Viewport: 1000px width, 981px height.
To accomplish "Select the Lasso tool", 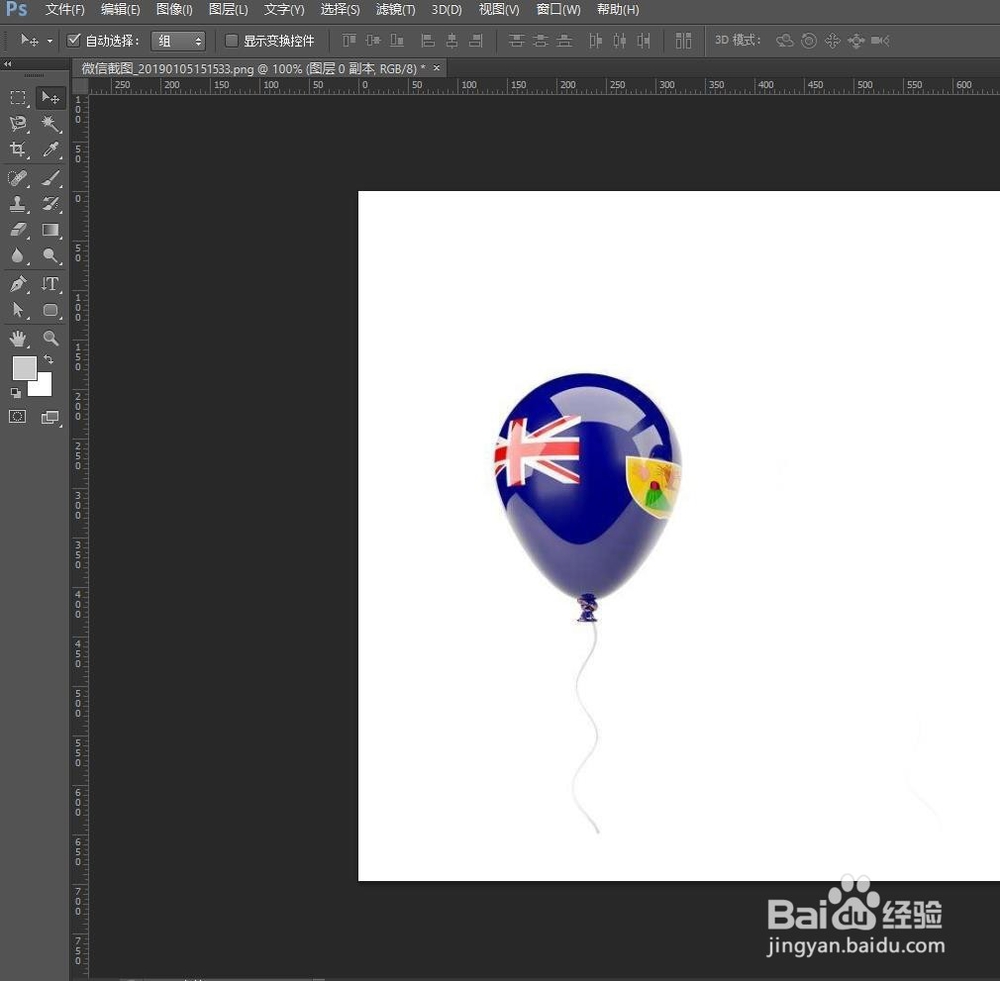I will pyautogui.click(x=18, y=123).
